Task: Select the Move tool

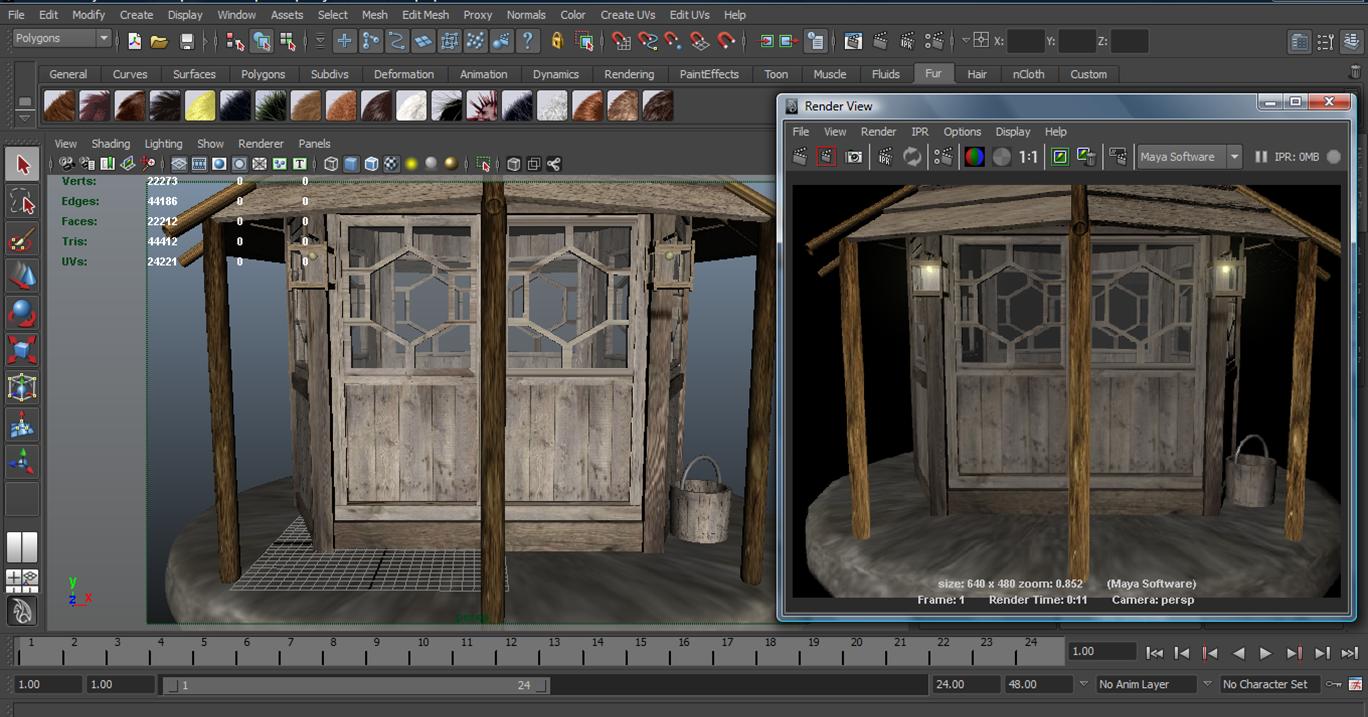Action: (22, 275)
